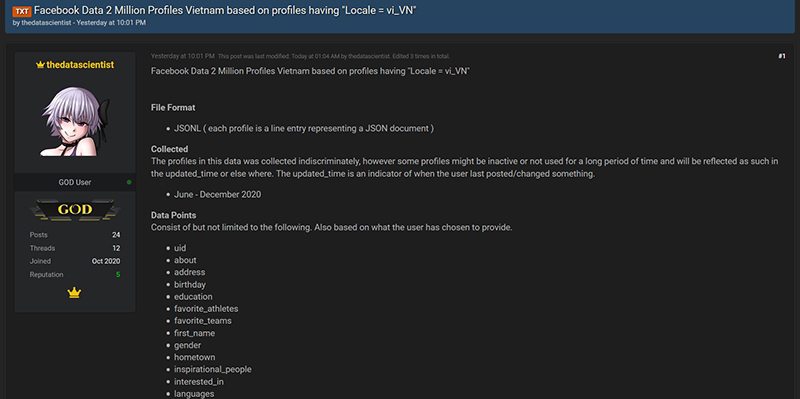Click the Posts count 24

pyautogui.click(x=116, y=235)
